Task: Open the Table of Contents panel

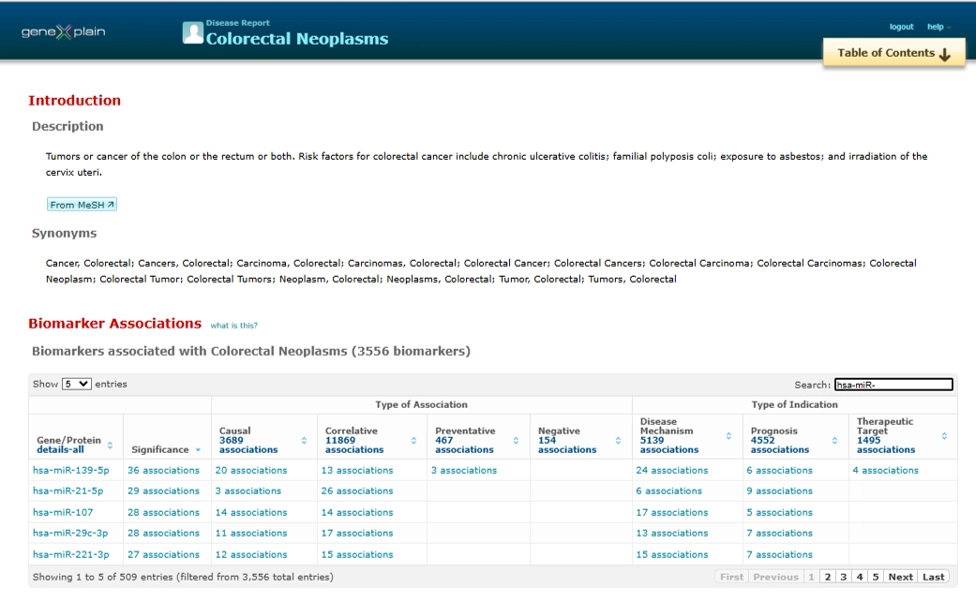Action: point(894,54)
